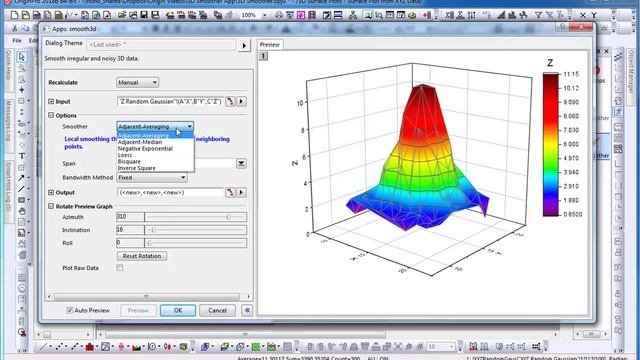Image resolution: width=640 pixels, height=360 pixels.
Task: Expand the Input section
Action: (x=51, y=101)
